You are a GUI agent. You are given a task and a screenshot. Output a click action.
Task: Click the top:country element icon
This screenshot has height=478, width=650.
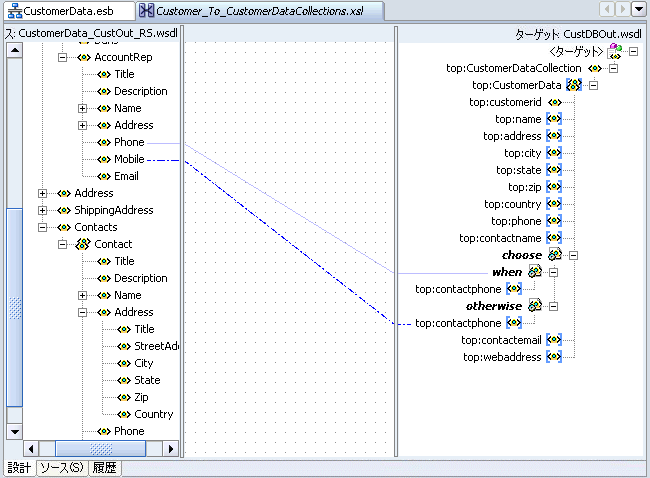[x=554, y=204]
